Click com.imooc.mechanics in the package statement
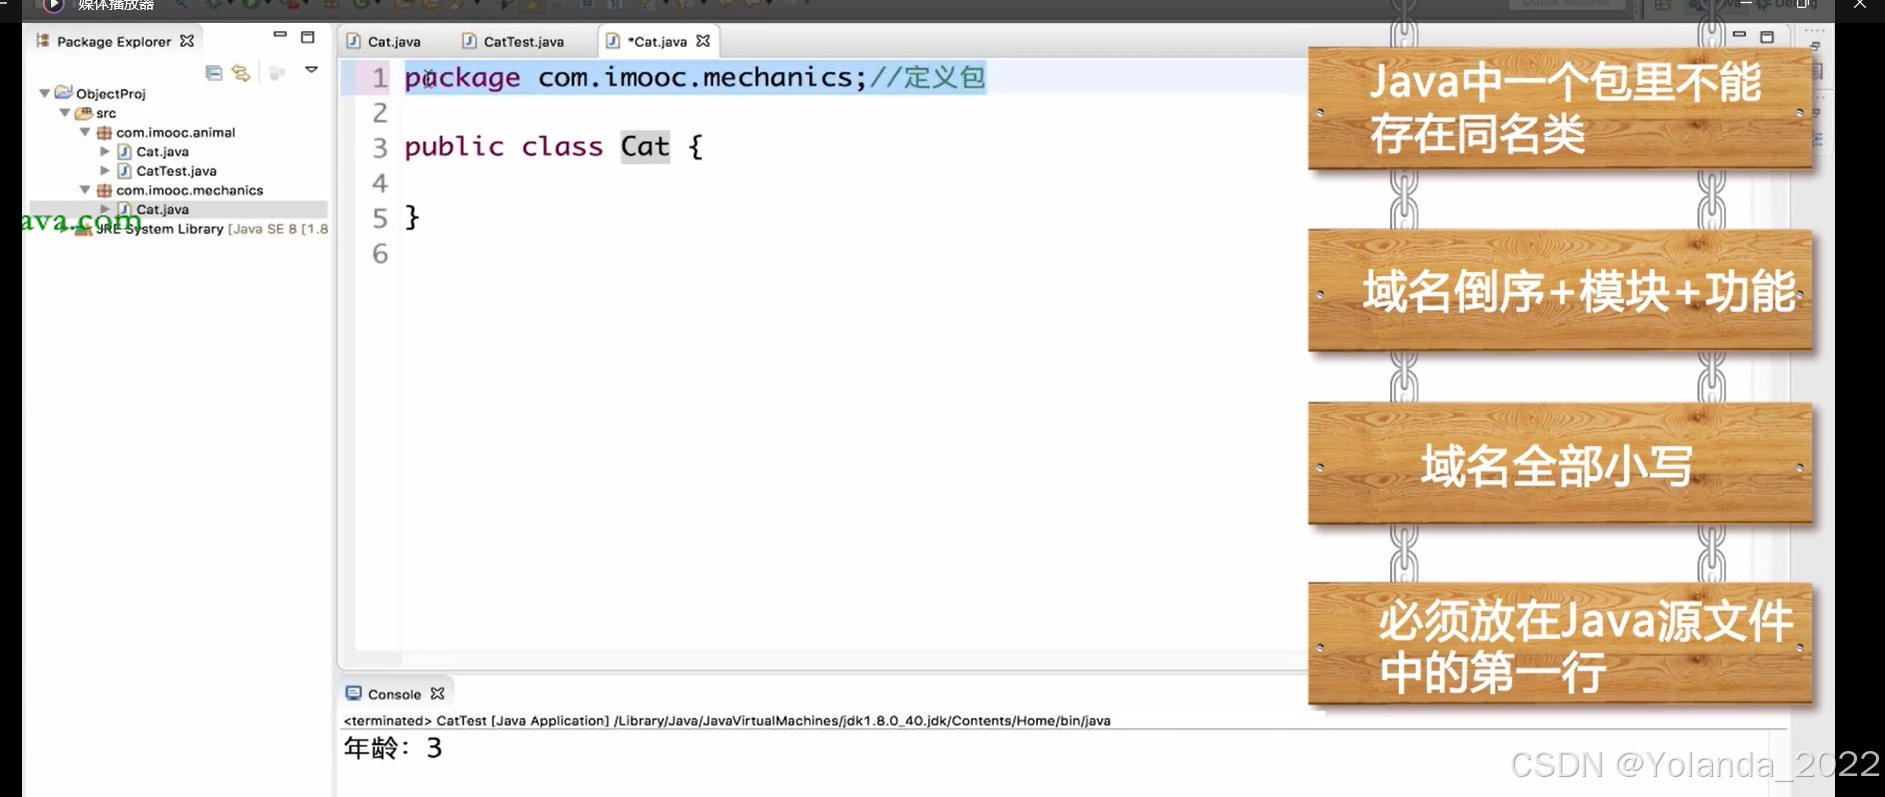 click(695, 77)
